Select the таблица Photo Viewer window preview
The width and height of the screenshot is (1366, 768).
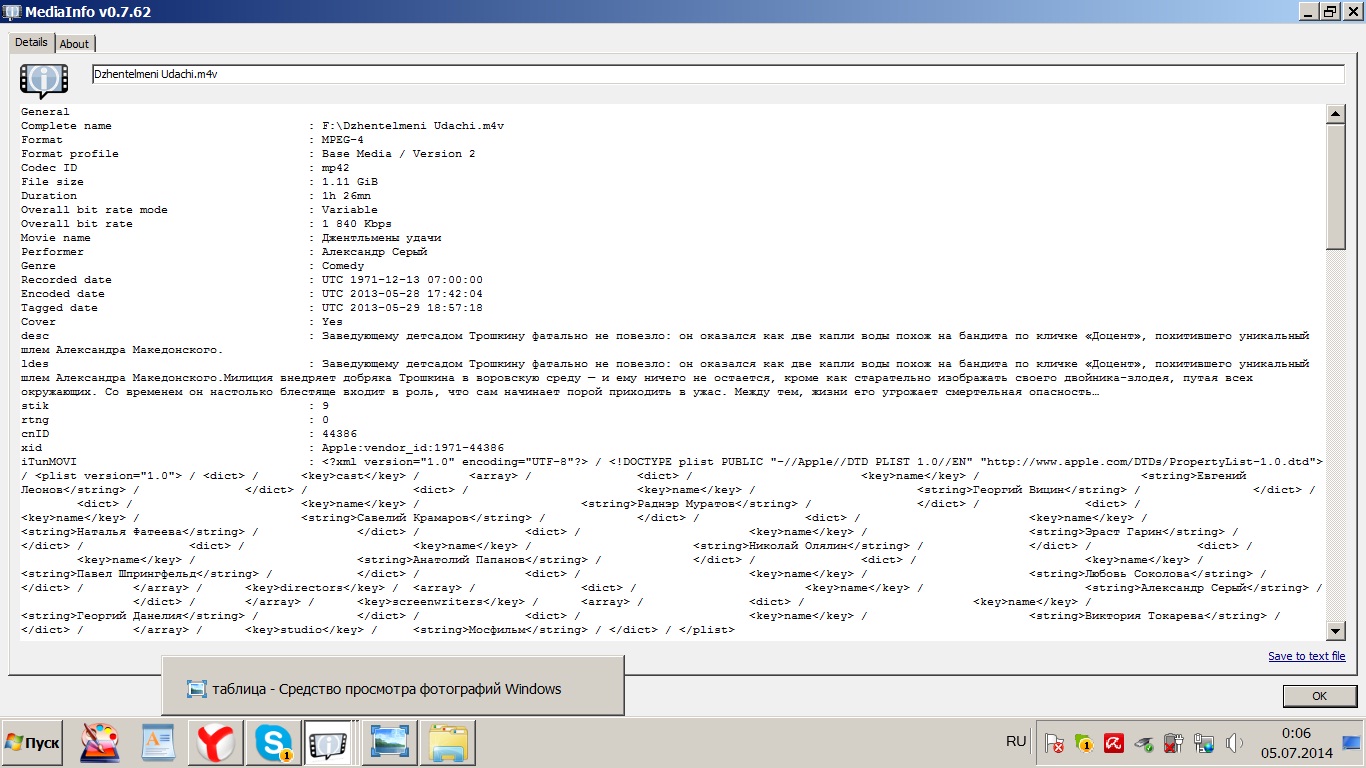[393, 686]
